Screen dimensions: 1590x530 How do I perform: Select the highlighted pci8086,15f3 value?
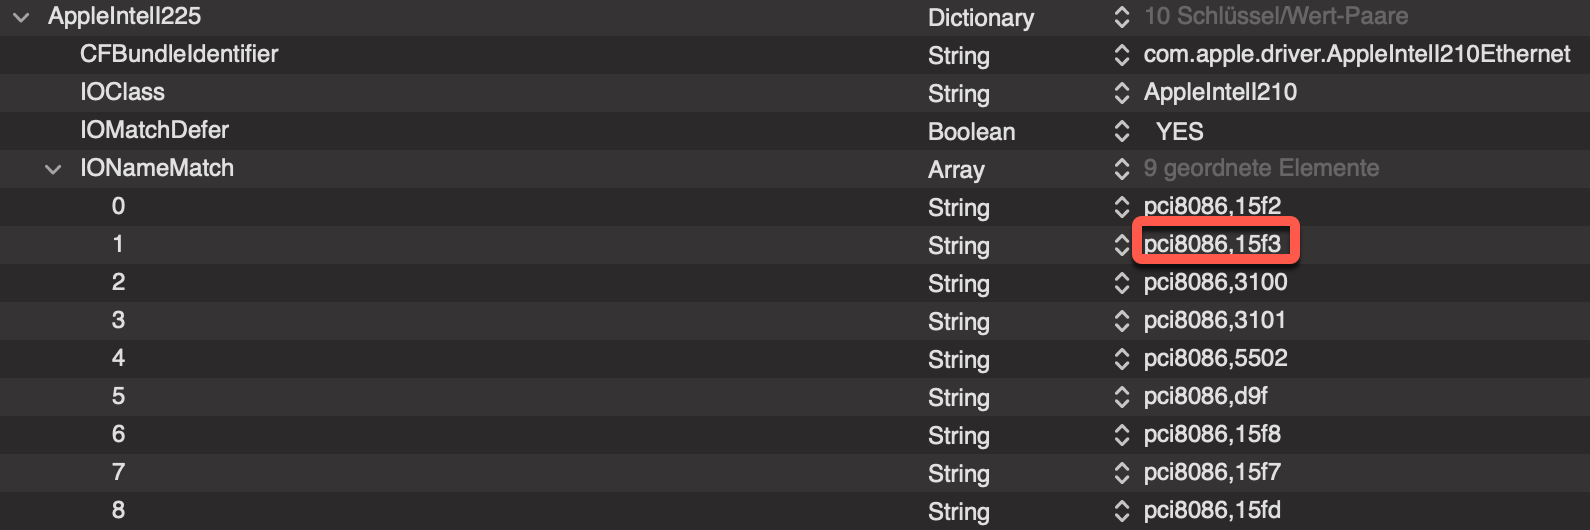pos(1212,244)
